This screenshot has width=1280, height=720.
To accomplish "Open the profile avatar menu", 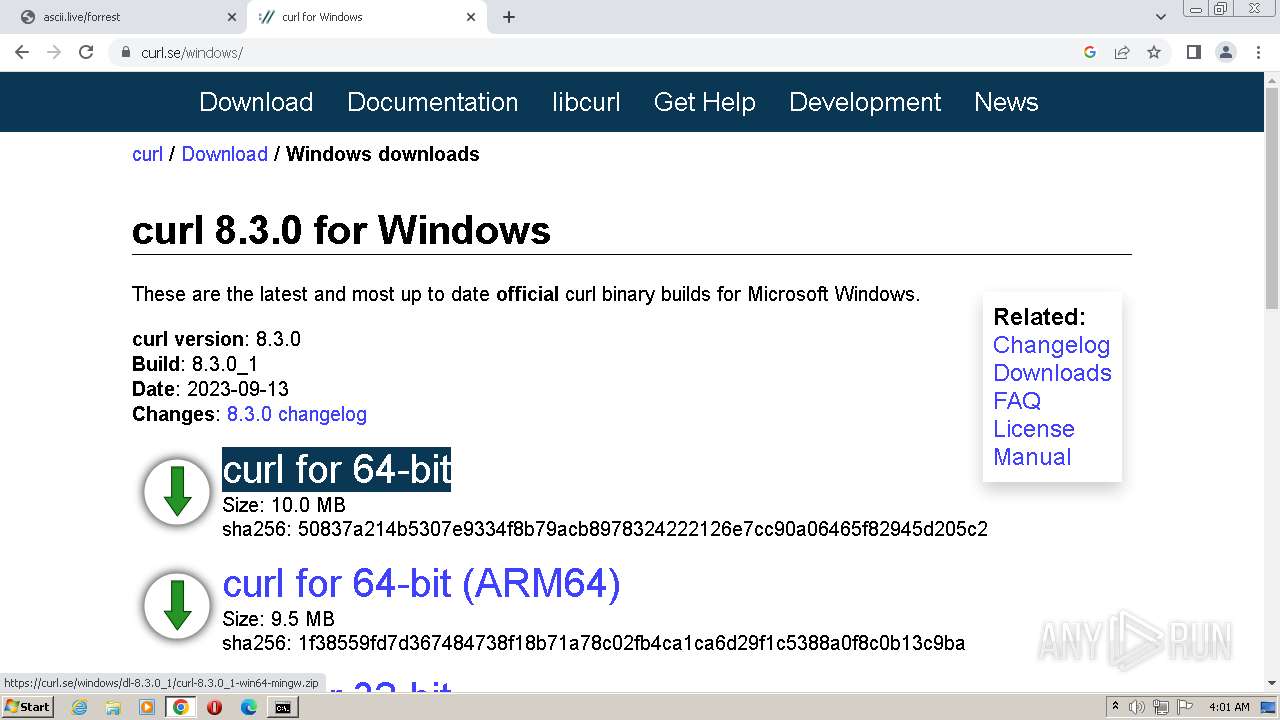I will [1225, 52].
